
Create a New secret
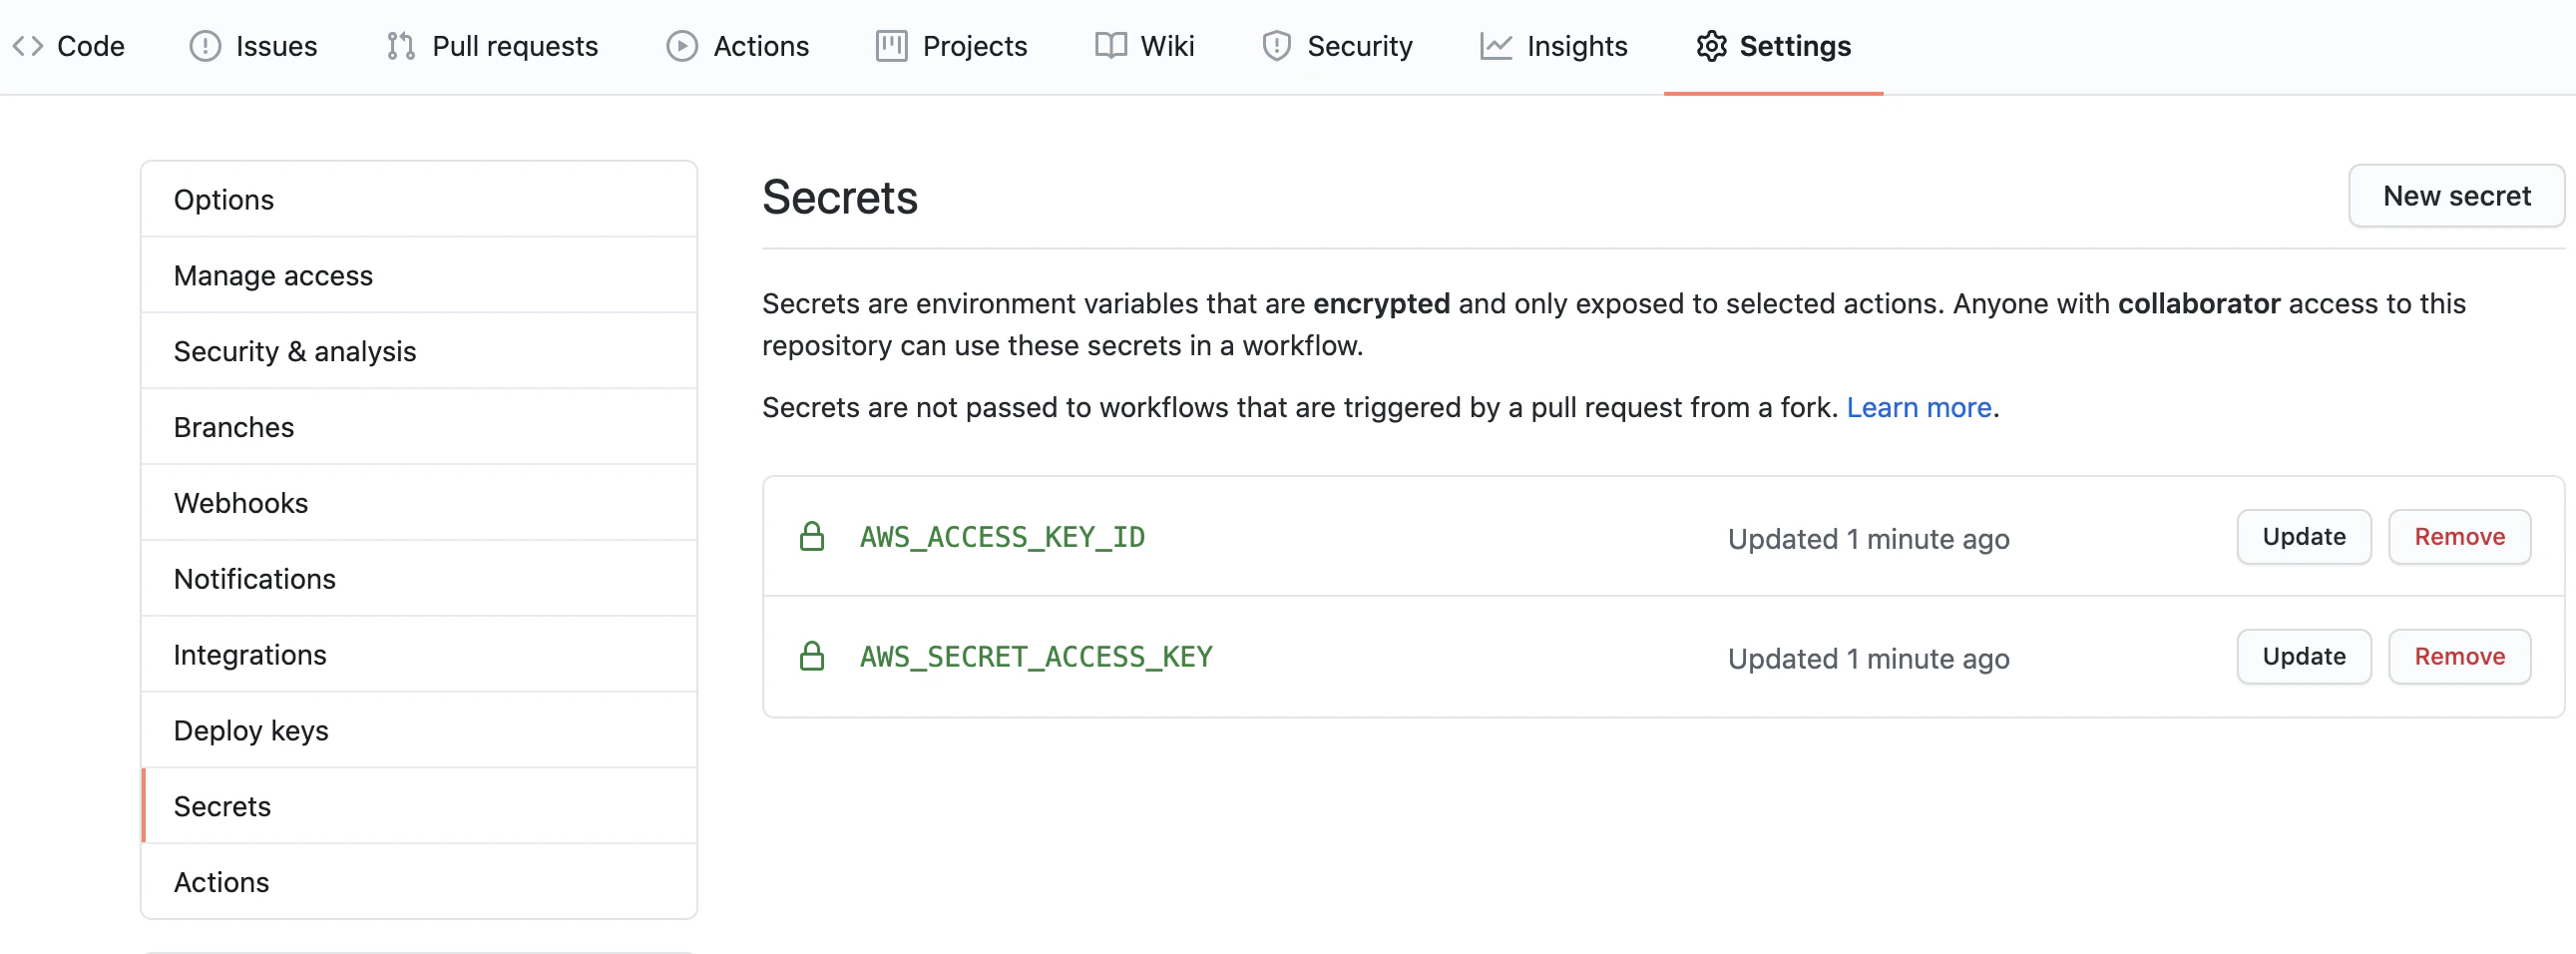2456,196
